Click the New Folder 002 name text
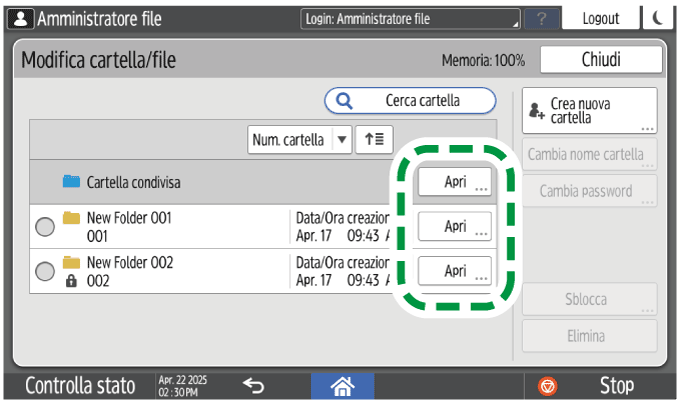This screenshot has height=404, width=680. point(130,262)
